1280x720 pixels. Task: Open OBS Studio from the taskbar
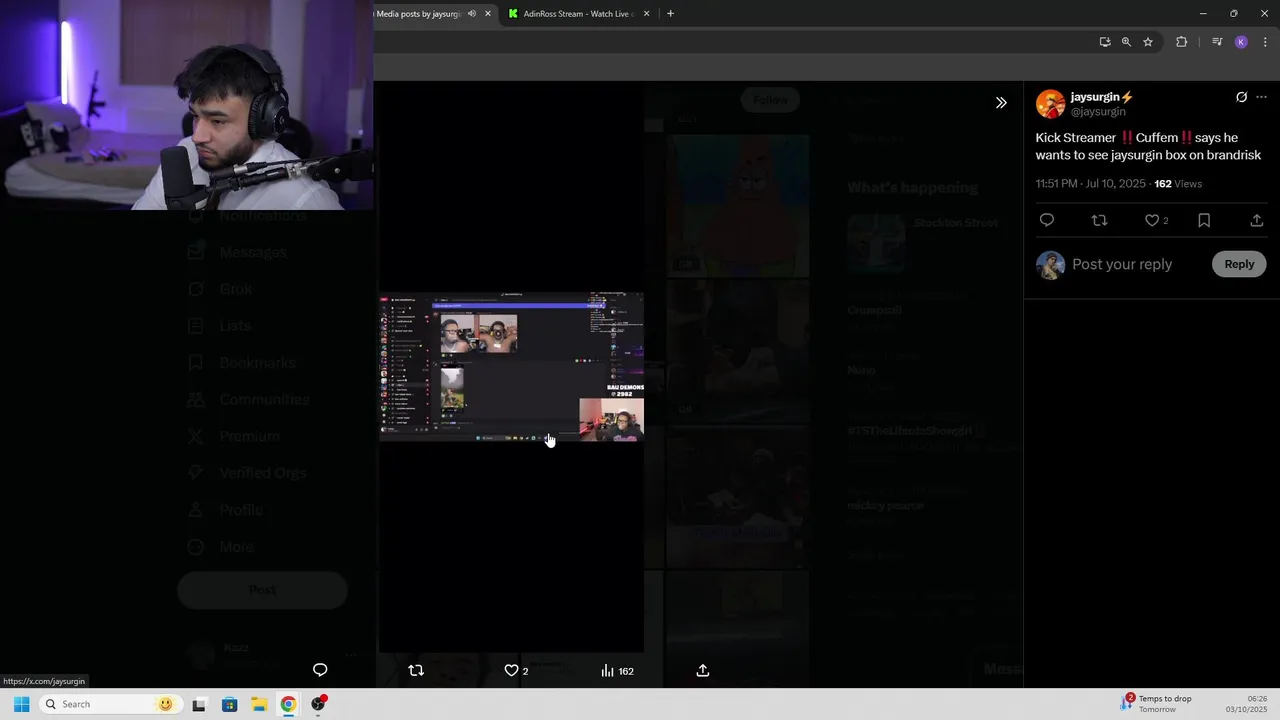pyautogui.click(x=318, y=705)
